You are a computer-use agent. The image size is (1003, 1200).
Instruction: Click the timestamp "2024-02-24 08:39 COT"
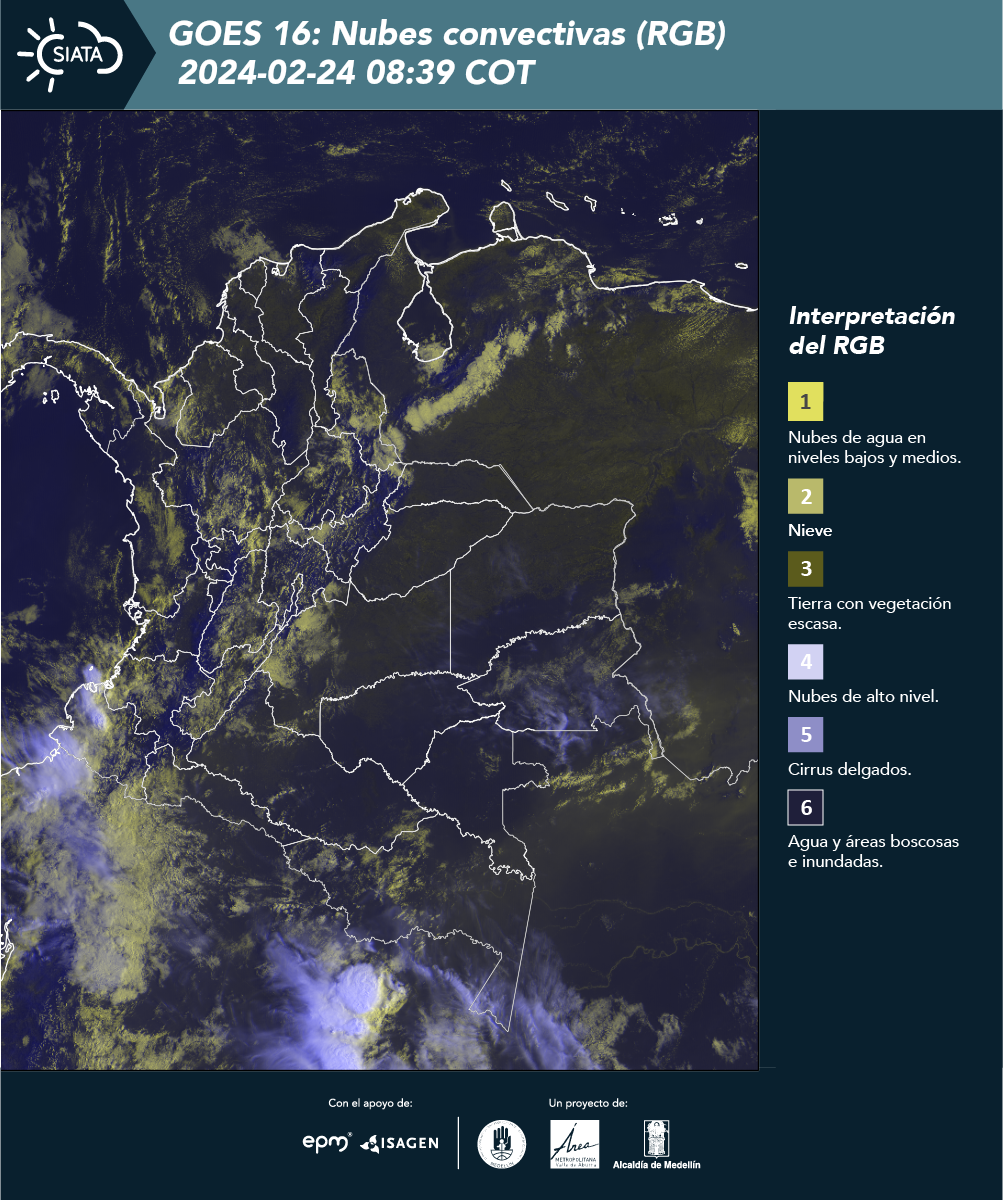pos(357,73)
